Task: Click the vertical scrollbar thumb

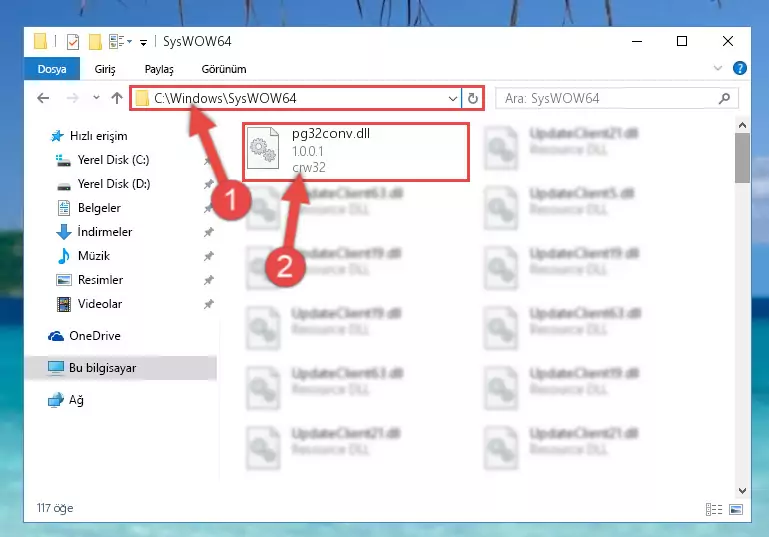Action: tap(742, 158)
